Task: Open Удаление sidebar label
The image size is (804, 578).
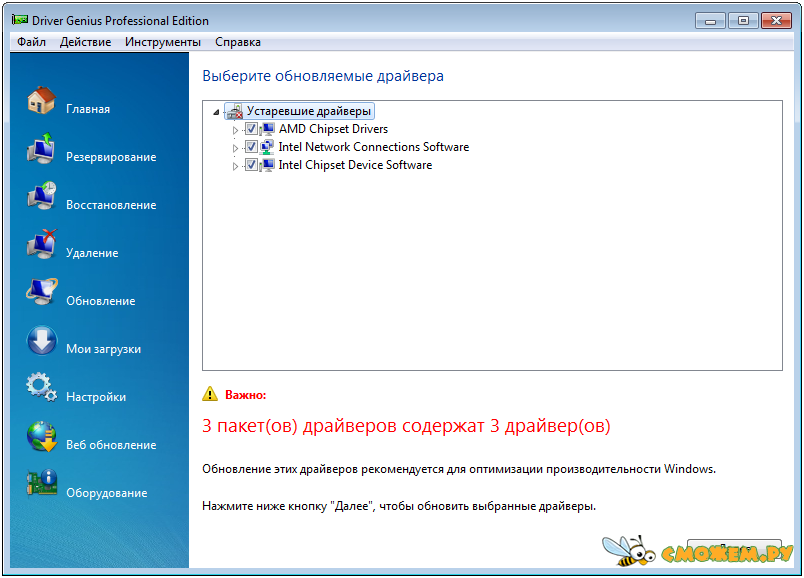Action: click(x=92, y=253)
